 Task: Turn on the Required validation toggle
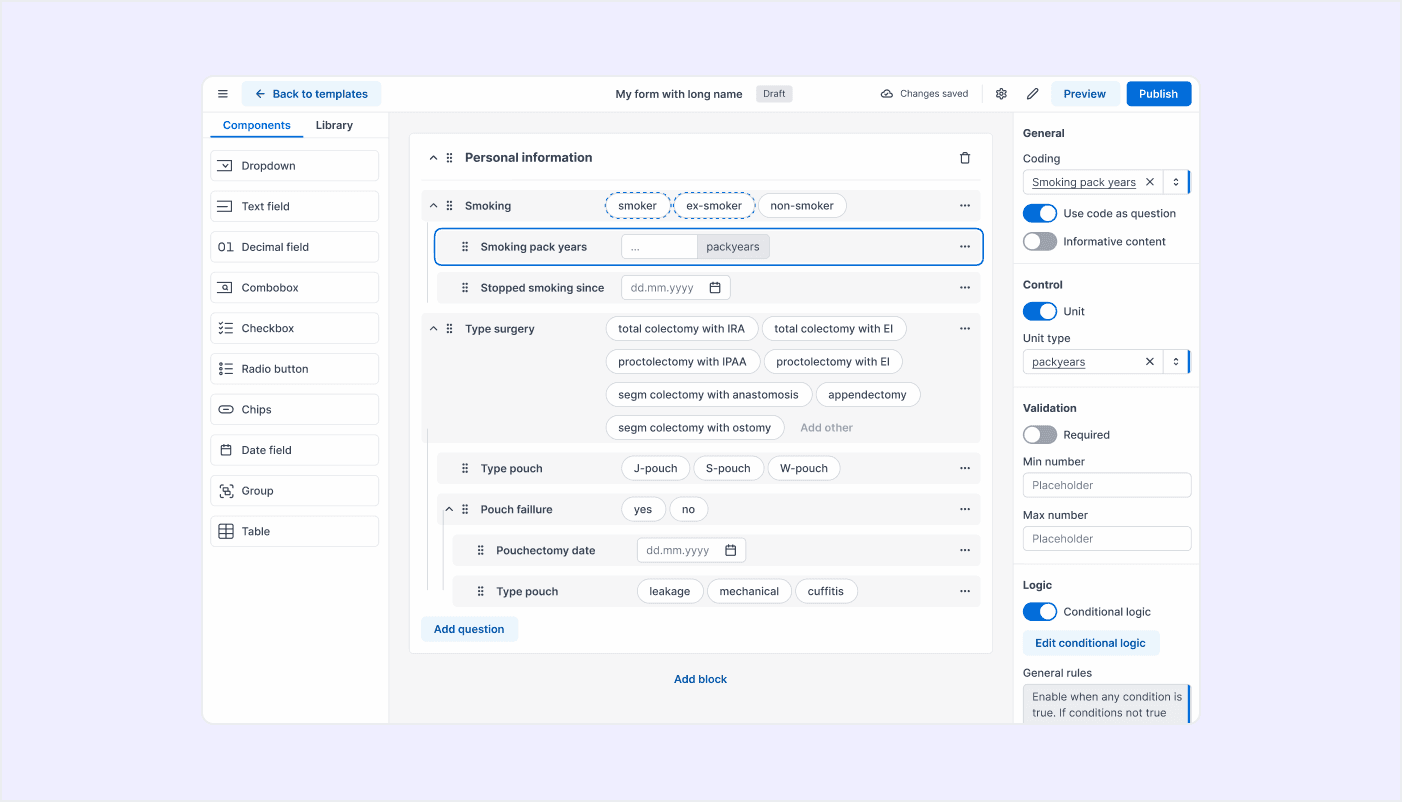point(1040,435)
